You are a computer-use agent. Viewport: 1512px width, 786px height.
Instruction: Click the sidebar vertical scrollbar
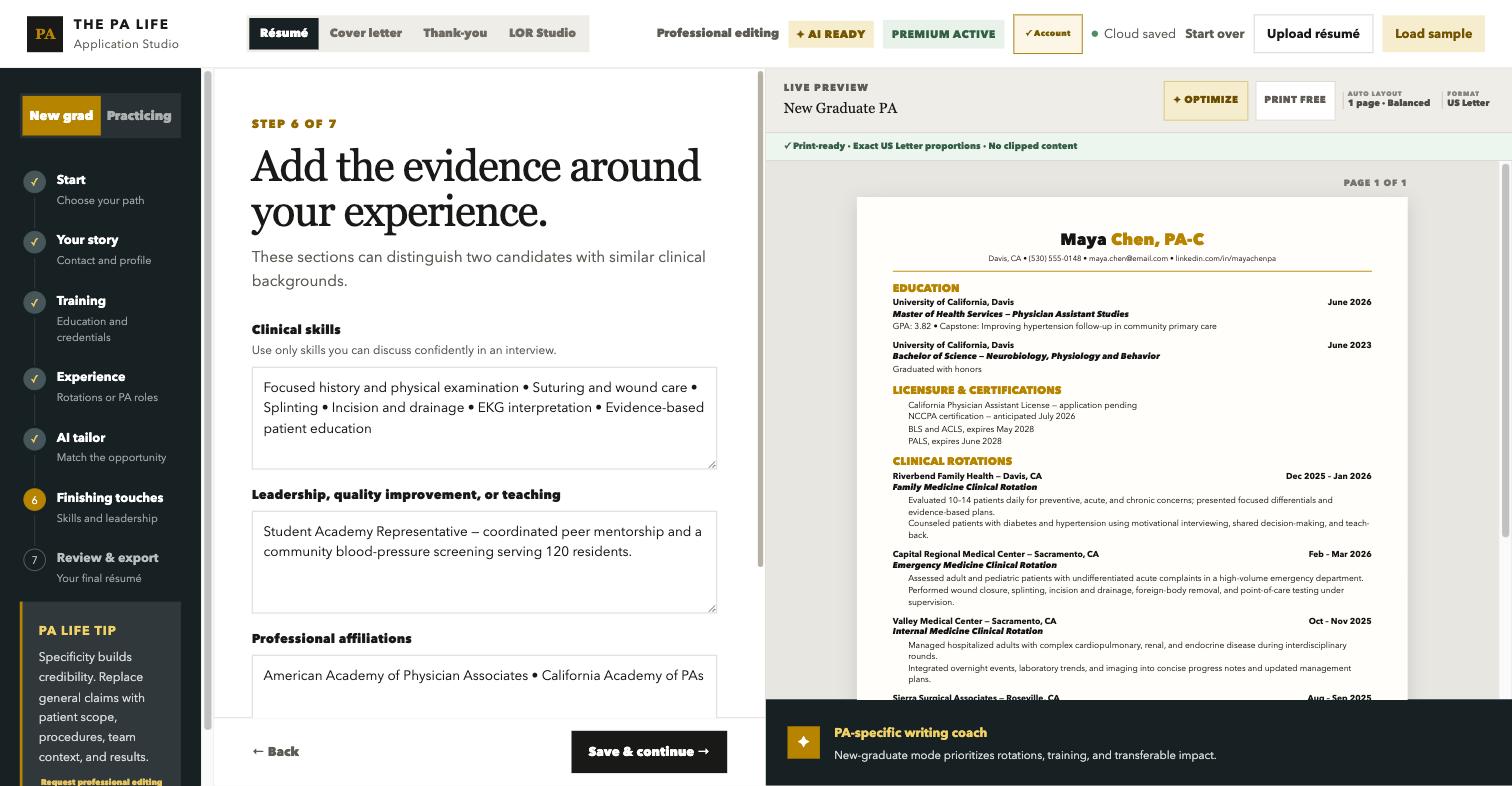point(208,400)
